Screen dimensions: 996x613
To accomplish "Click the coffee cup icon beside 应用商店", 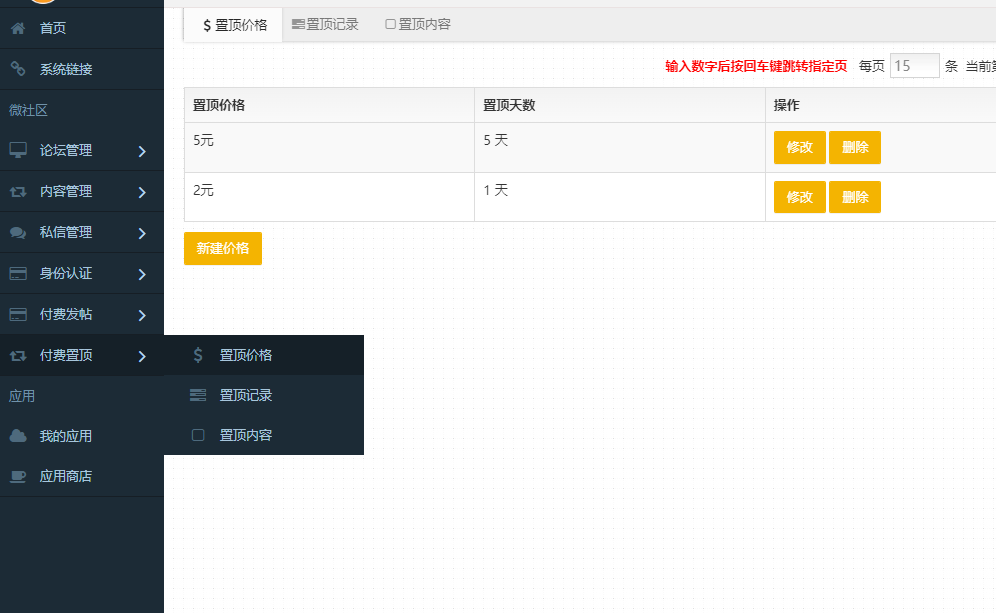I will [18, 477].
